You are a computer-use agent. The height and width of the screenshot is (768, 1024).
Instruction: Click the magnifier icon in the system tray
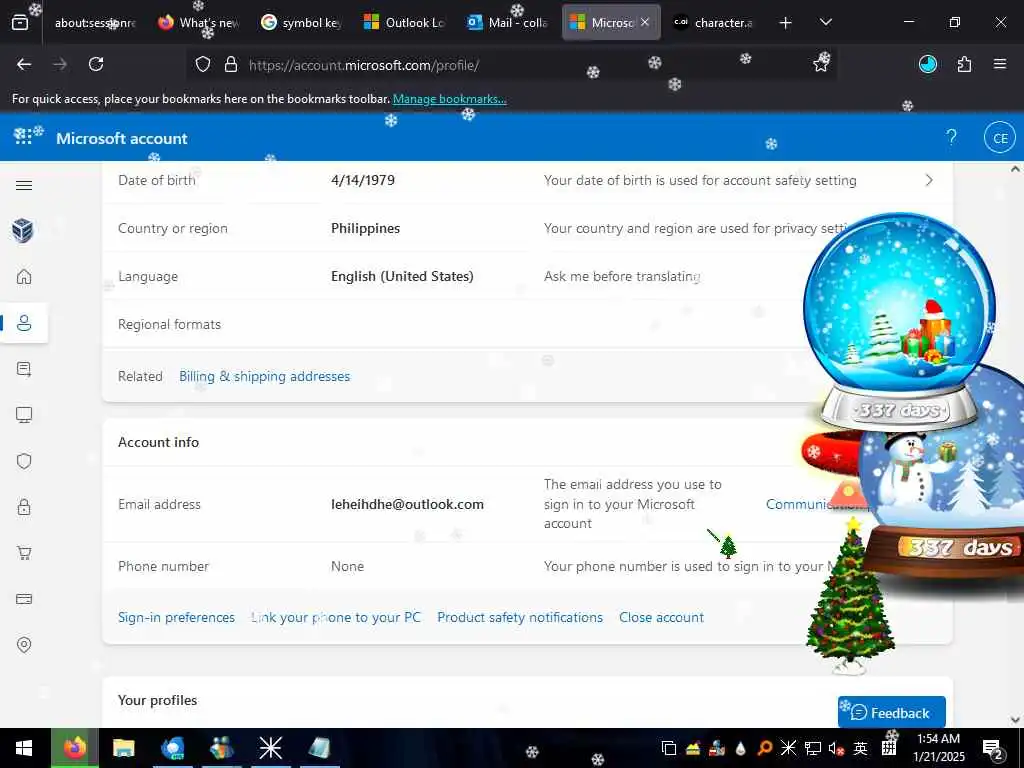764,748
